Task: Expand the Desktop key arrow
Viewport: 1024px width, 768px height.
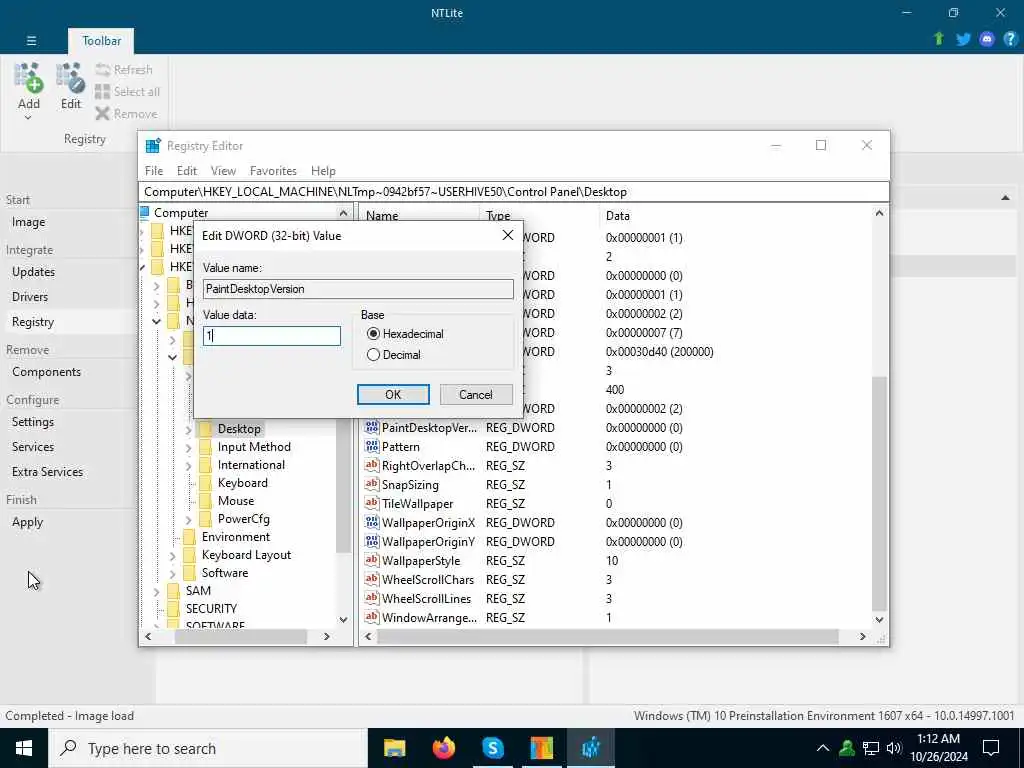Action: 189,430
